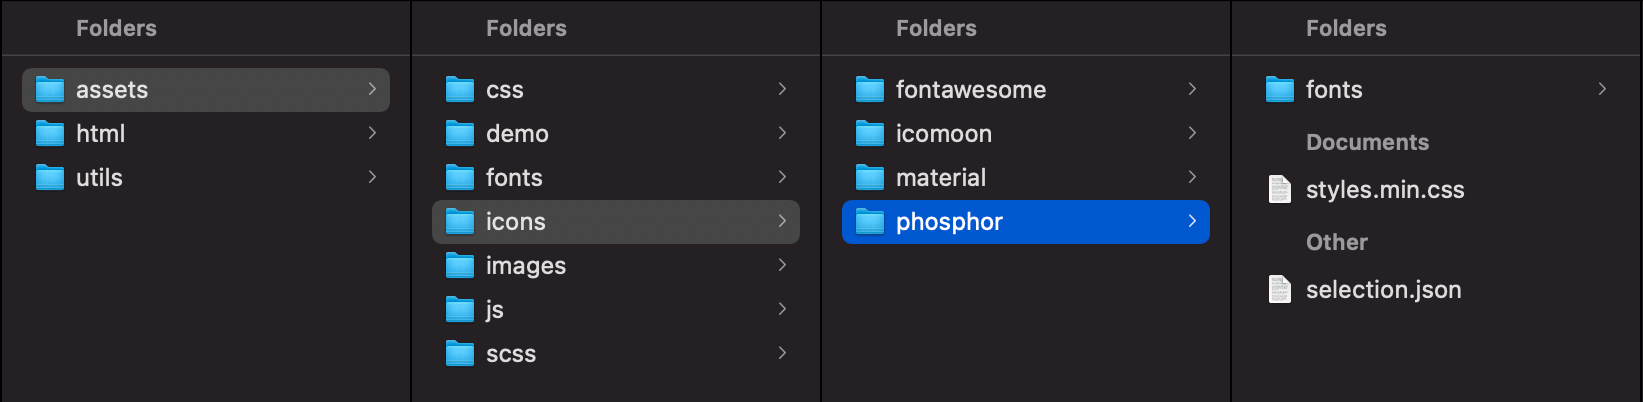Click the material folder icon

click(x=870, y=178)
